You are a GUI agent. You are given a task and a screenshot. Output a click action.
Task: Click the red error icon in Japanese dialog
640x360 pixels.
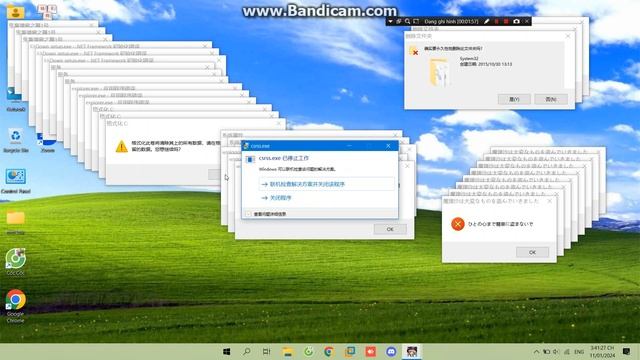pos(458,224)
